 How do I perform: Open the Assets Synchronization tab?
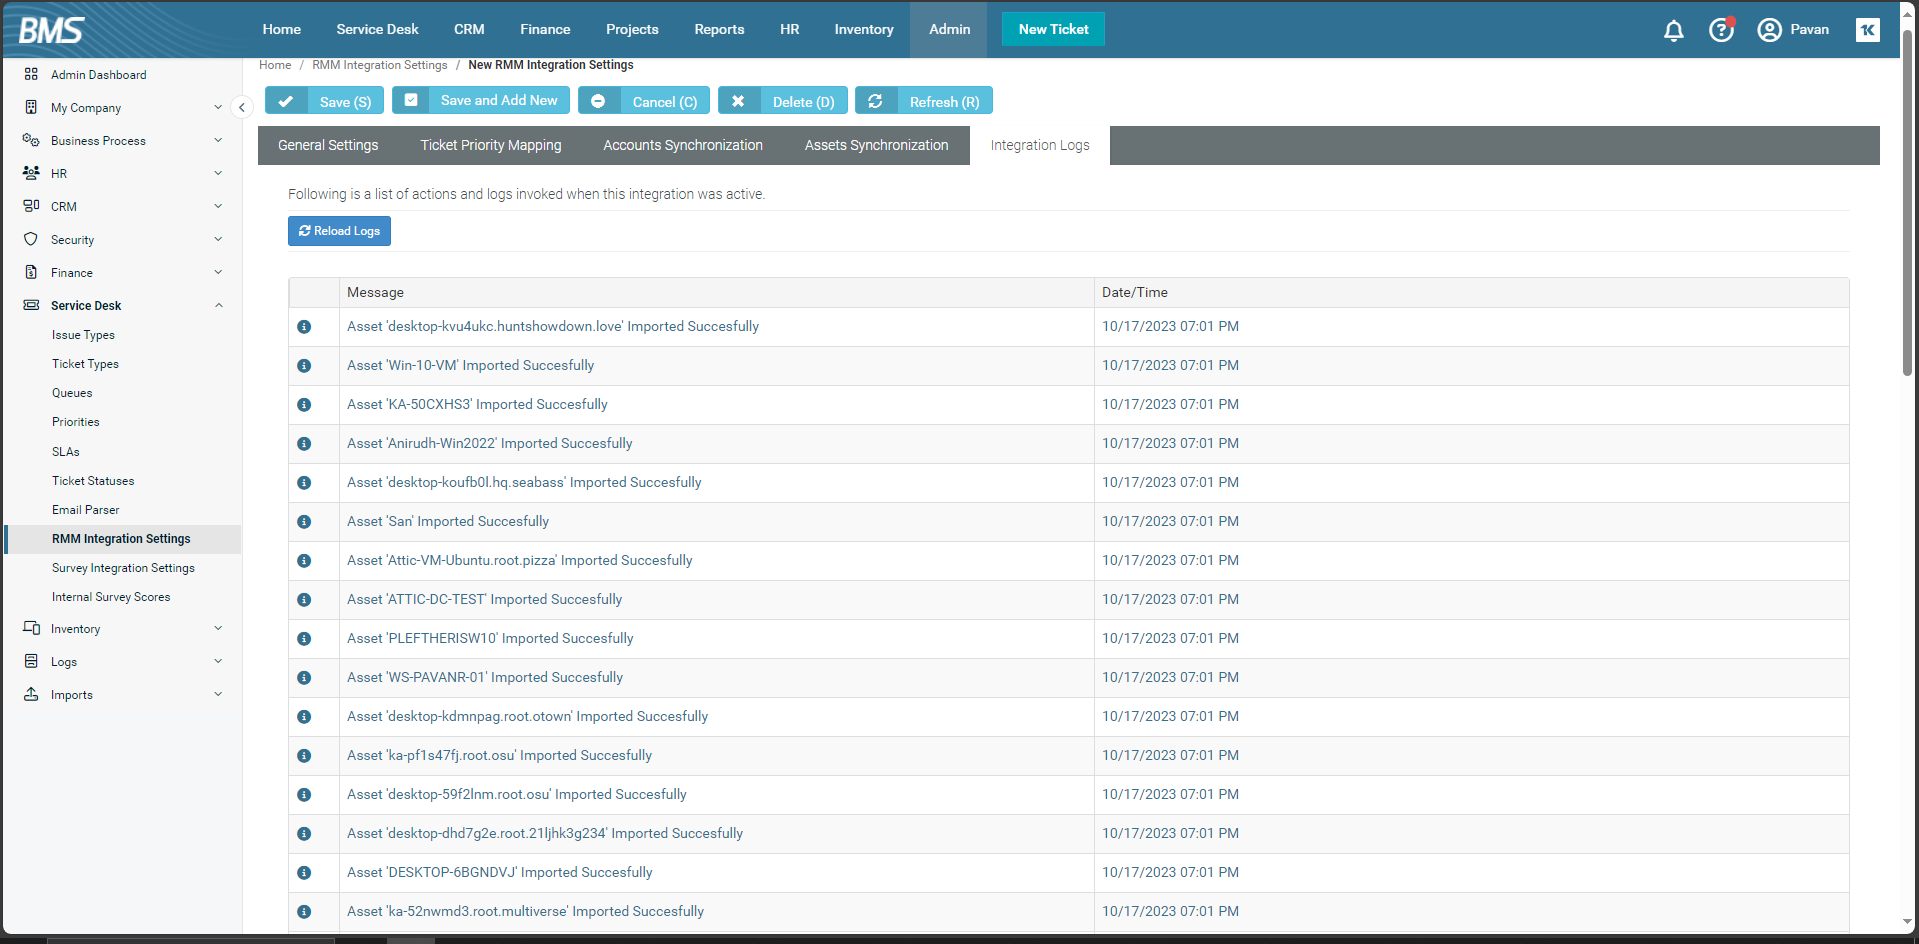pos(876,145)
